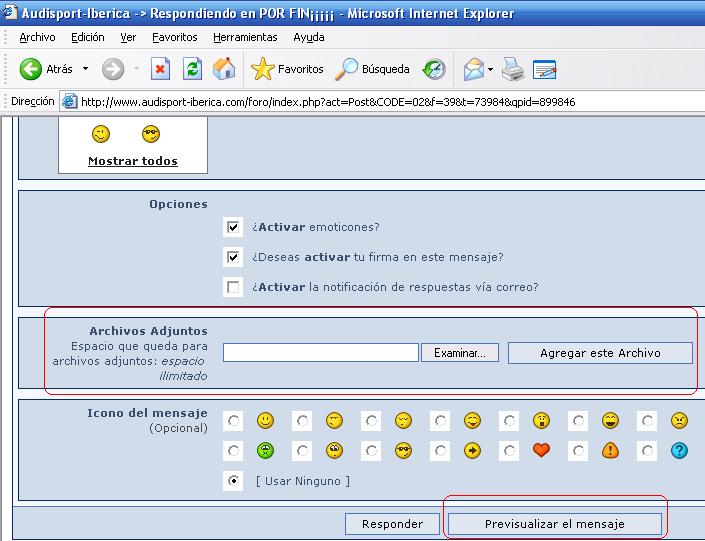This screenshot has height=541, width=705.
Task: Go to the Home page icon
Action: tap(224, 69)
